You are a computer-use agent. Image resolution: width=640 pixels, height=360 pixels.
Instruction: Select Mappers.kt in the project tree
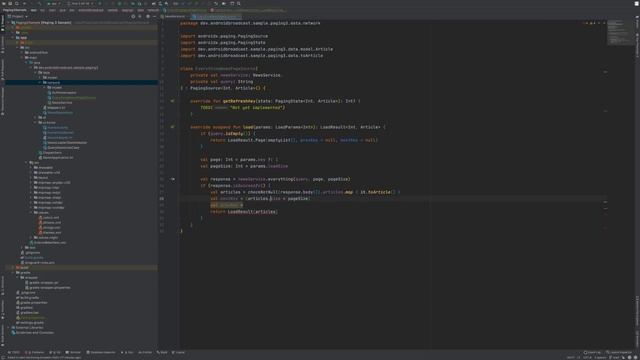(x=54, y=108)
